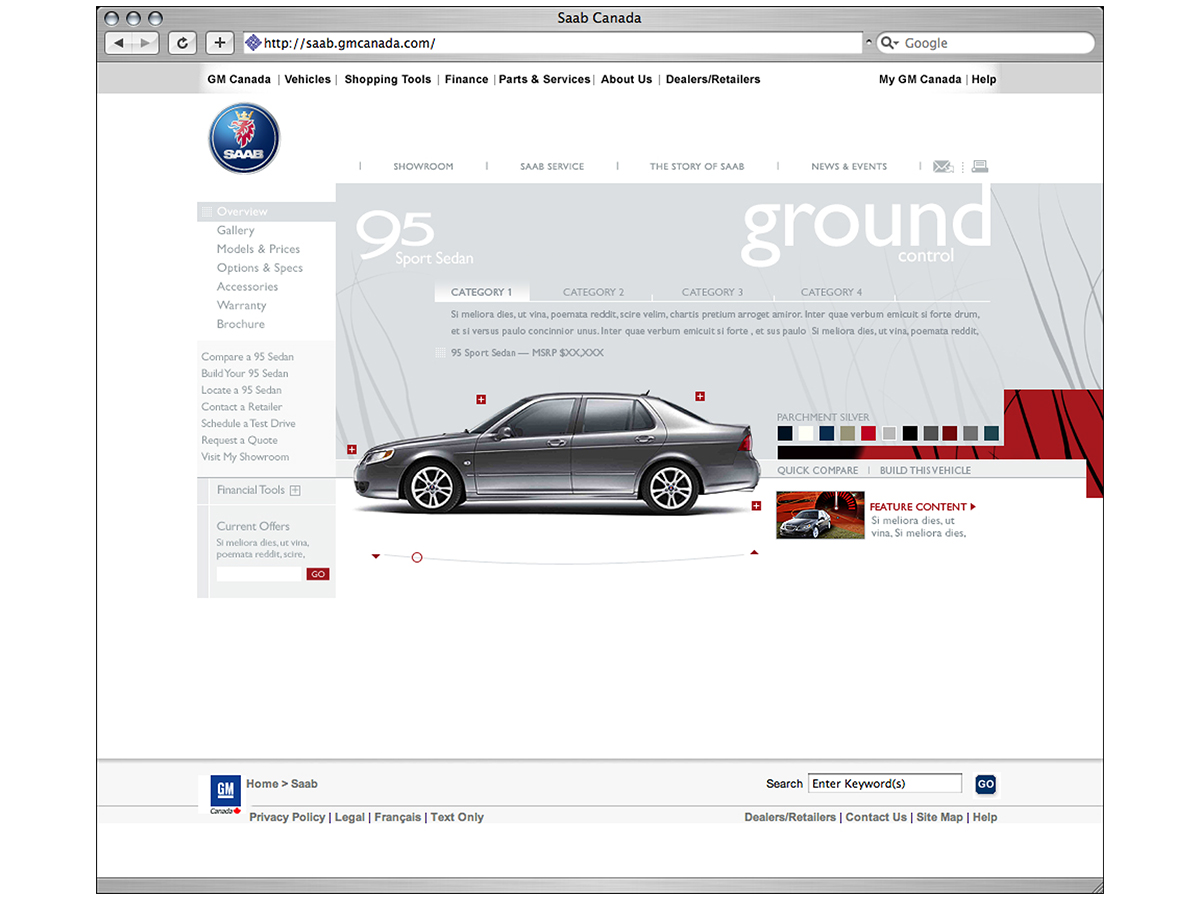Click the plus hotspot above the car's hood
The image size is (1200, 900).
pyautogui.click(x=481, y=399)
